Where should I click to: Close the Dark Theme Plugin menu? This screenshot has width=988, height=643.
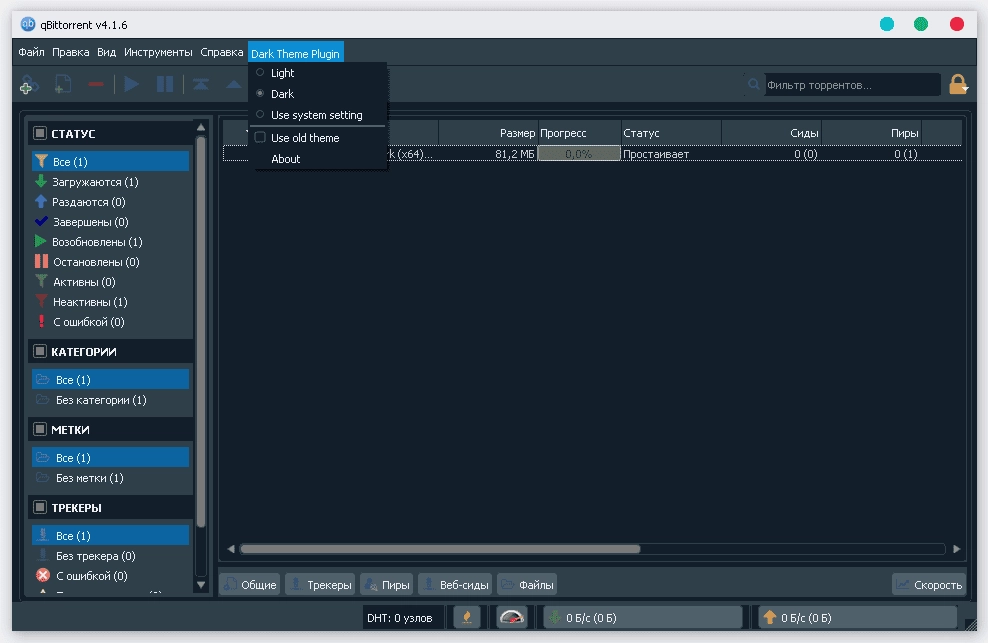pos(296,53)
